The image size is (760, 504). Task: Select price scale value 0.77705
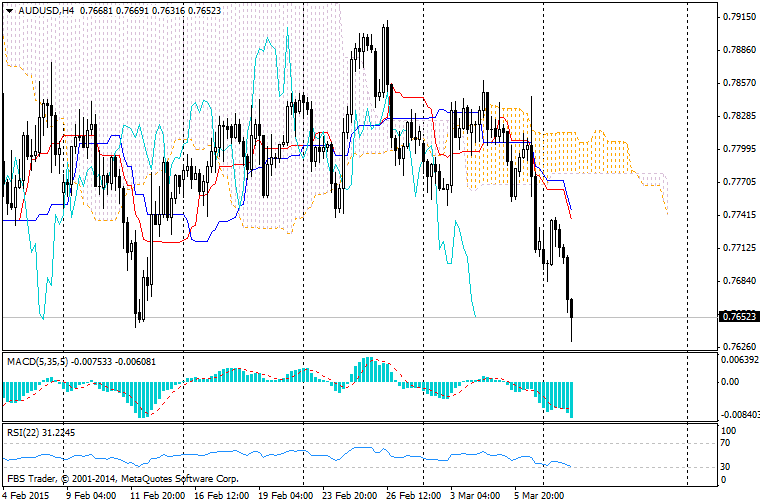[x=739, y=181]
